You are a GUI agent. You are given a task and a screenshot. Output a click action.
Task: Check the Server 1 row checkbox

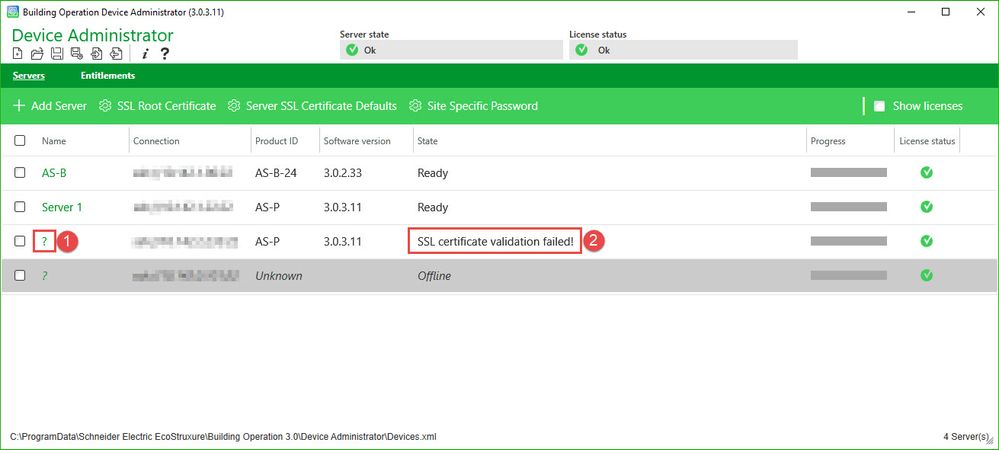click(x=20, y=207)
